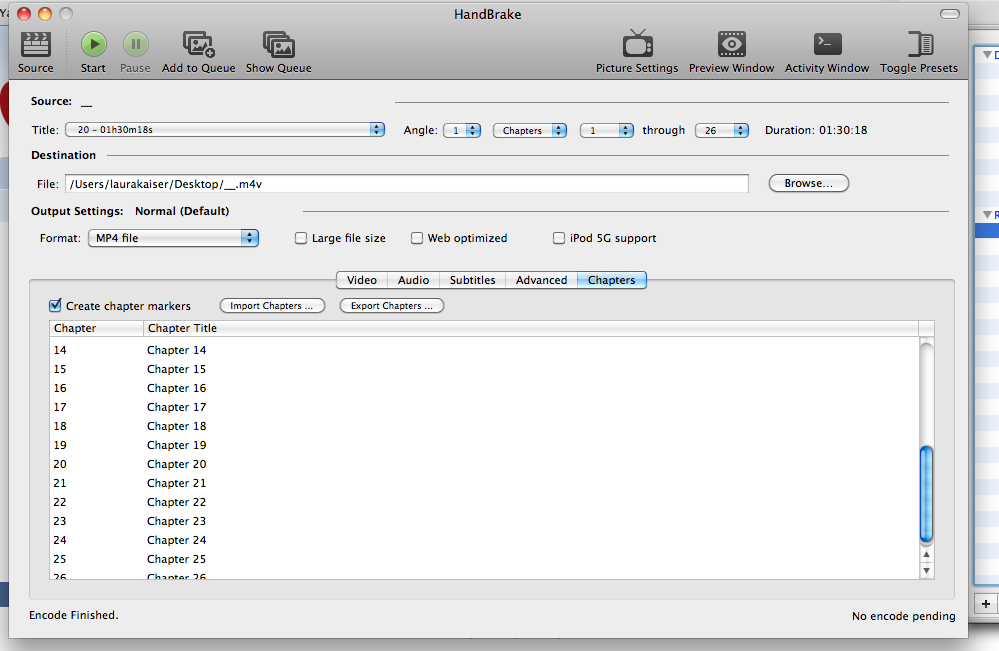
Task: Open the end chapter dropdown showing 26
Action: [x=722, y=130]
